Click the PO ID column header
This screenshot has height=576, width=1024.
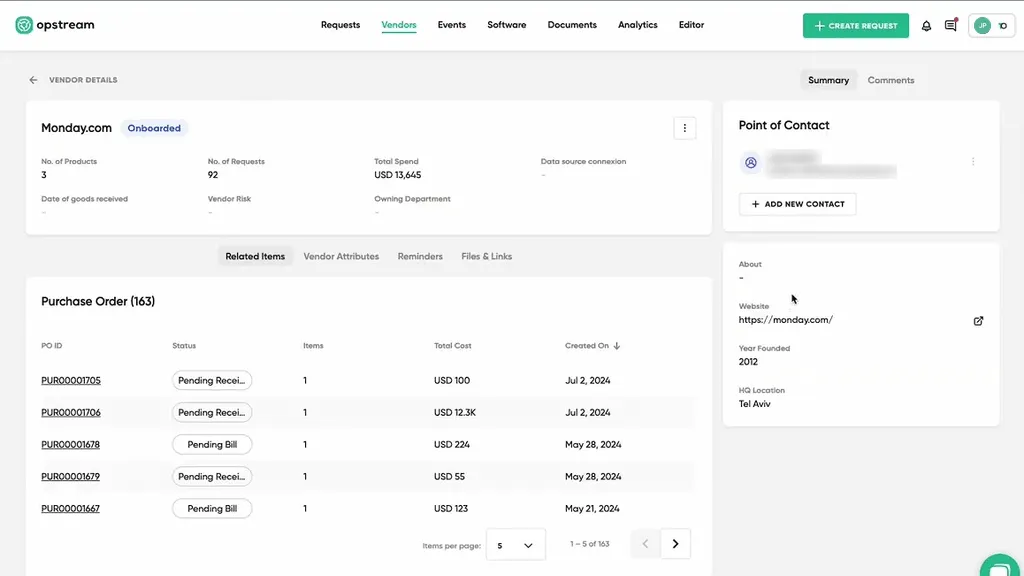tap(52, 345)
